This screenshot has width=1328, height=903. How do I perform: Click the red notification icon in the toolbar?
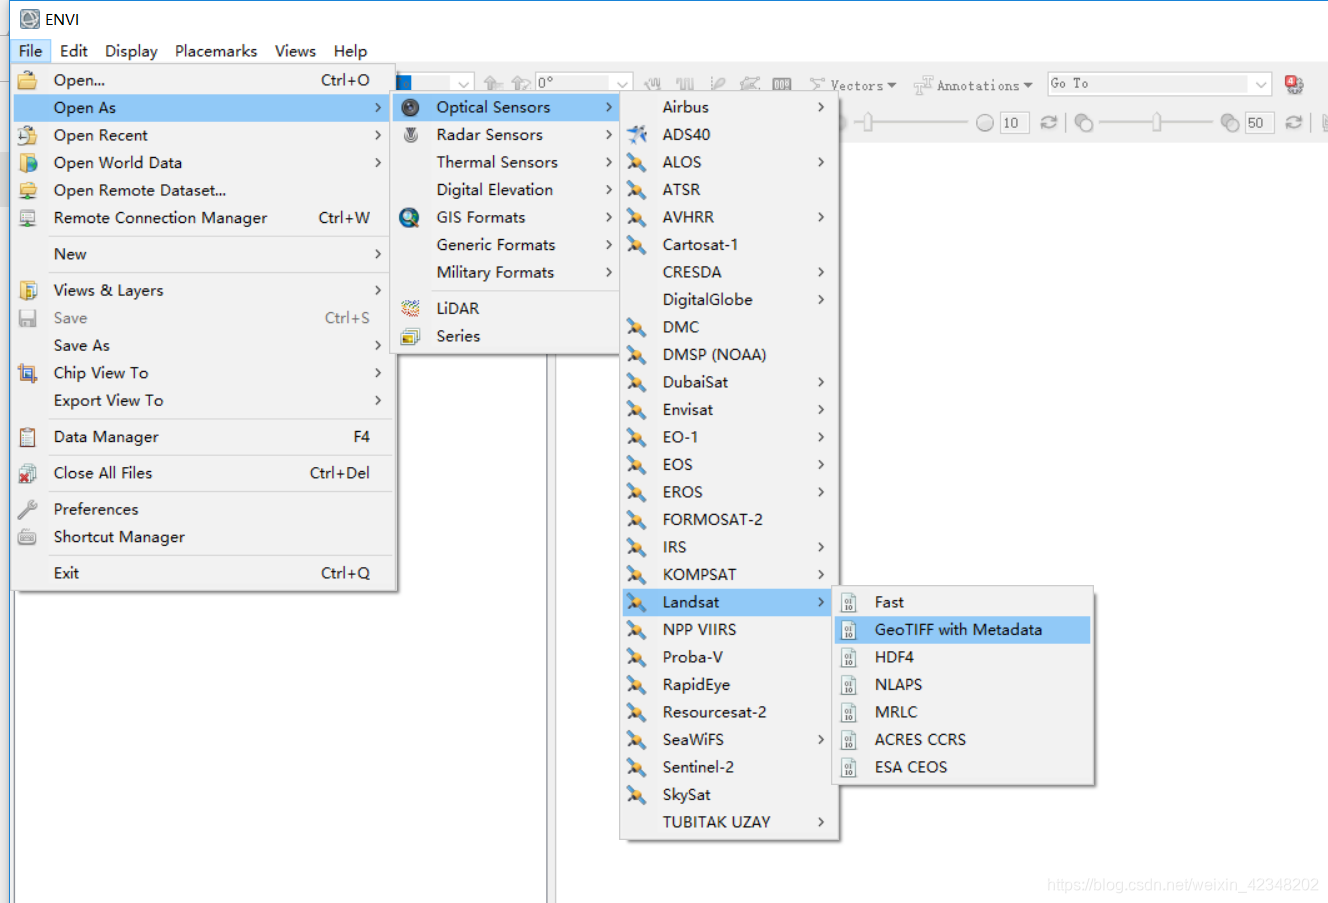coord(1294,84)
